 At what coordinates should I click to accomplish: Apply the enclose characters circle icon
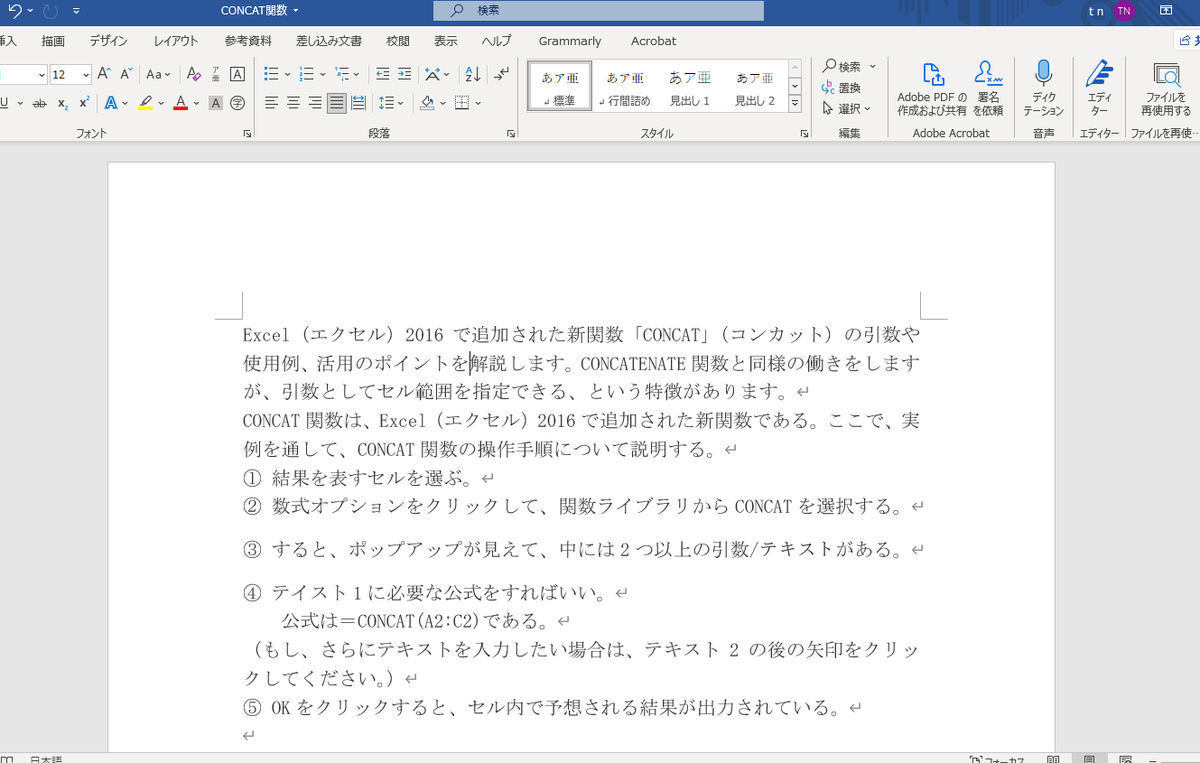237,102
